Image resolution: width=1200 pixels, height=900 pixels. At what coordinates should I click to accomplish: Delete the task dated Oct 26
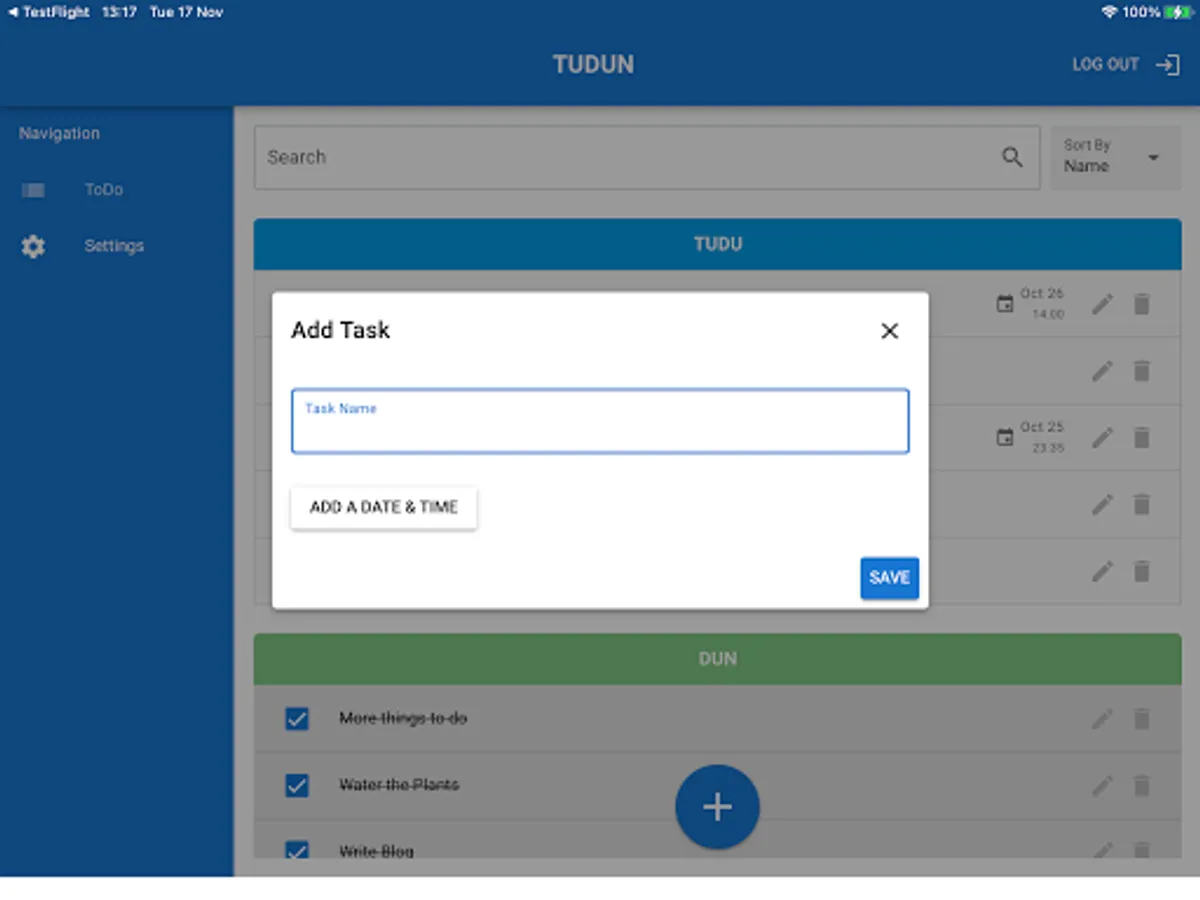(1141, 304)
